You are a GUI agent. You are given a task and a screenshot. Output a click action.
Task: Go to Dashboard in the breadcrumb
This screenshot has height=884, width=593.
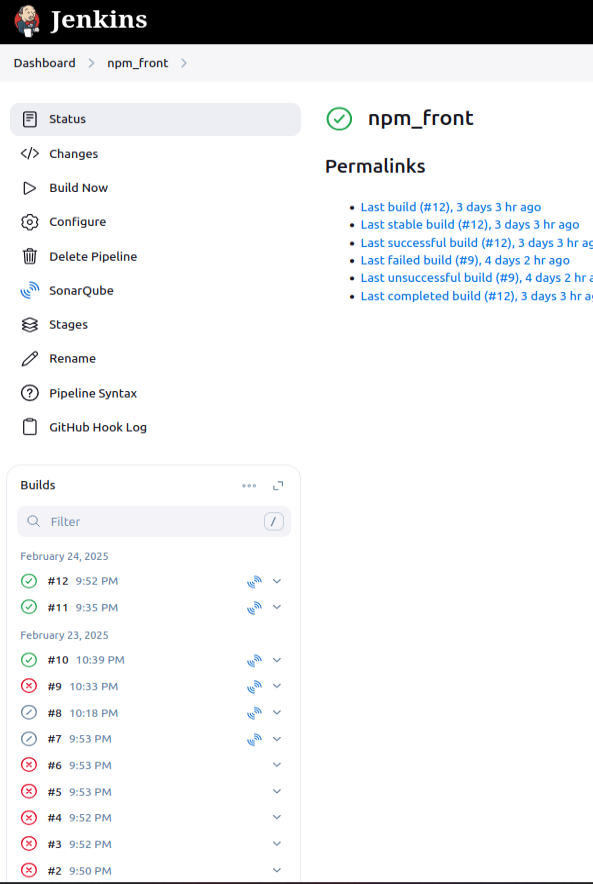click(x=45, y=63)
